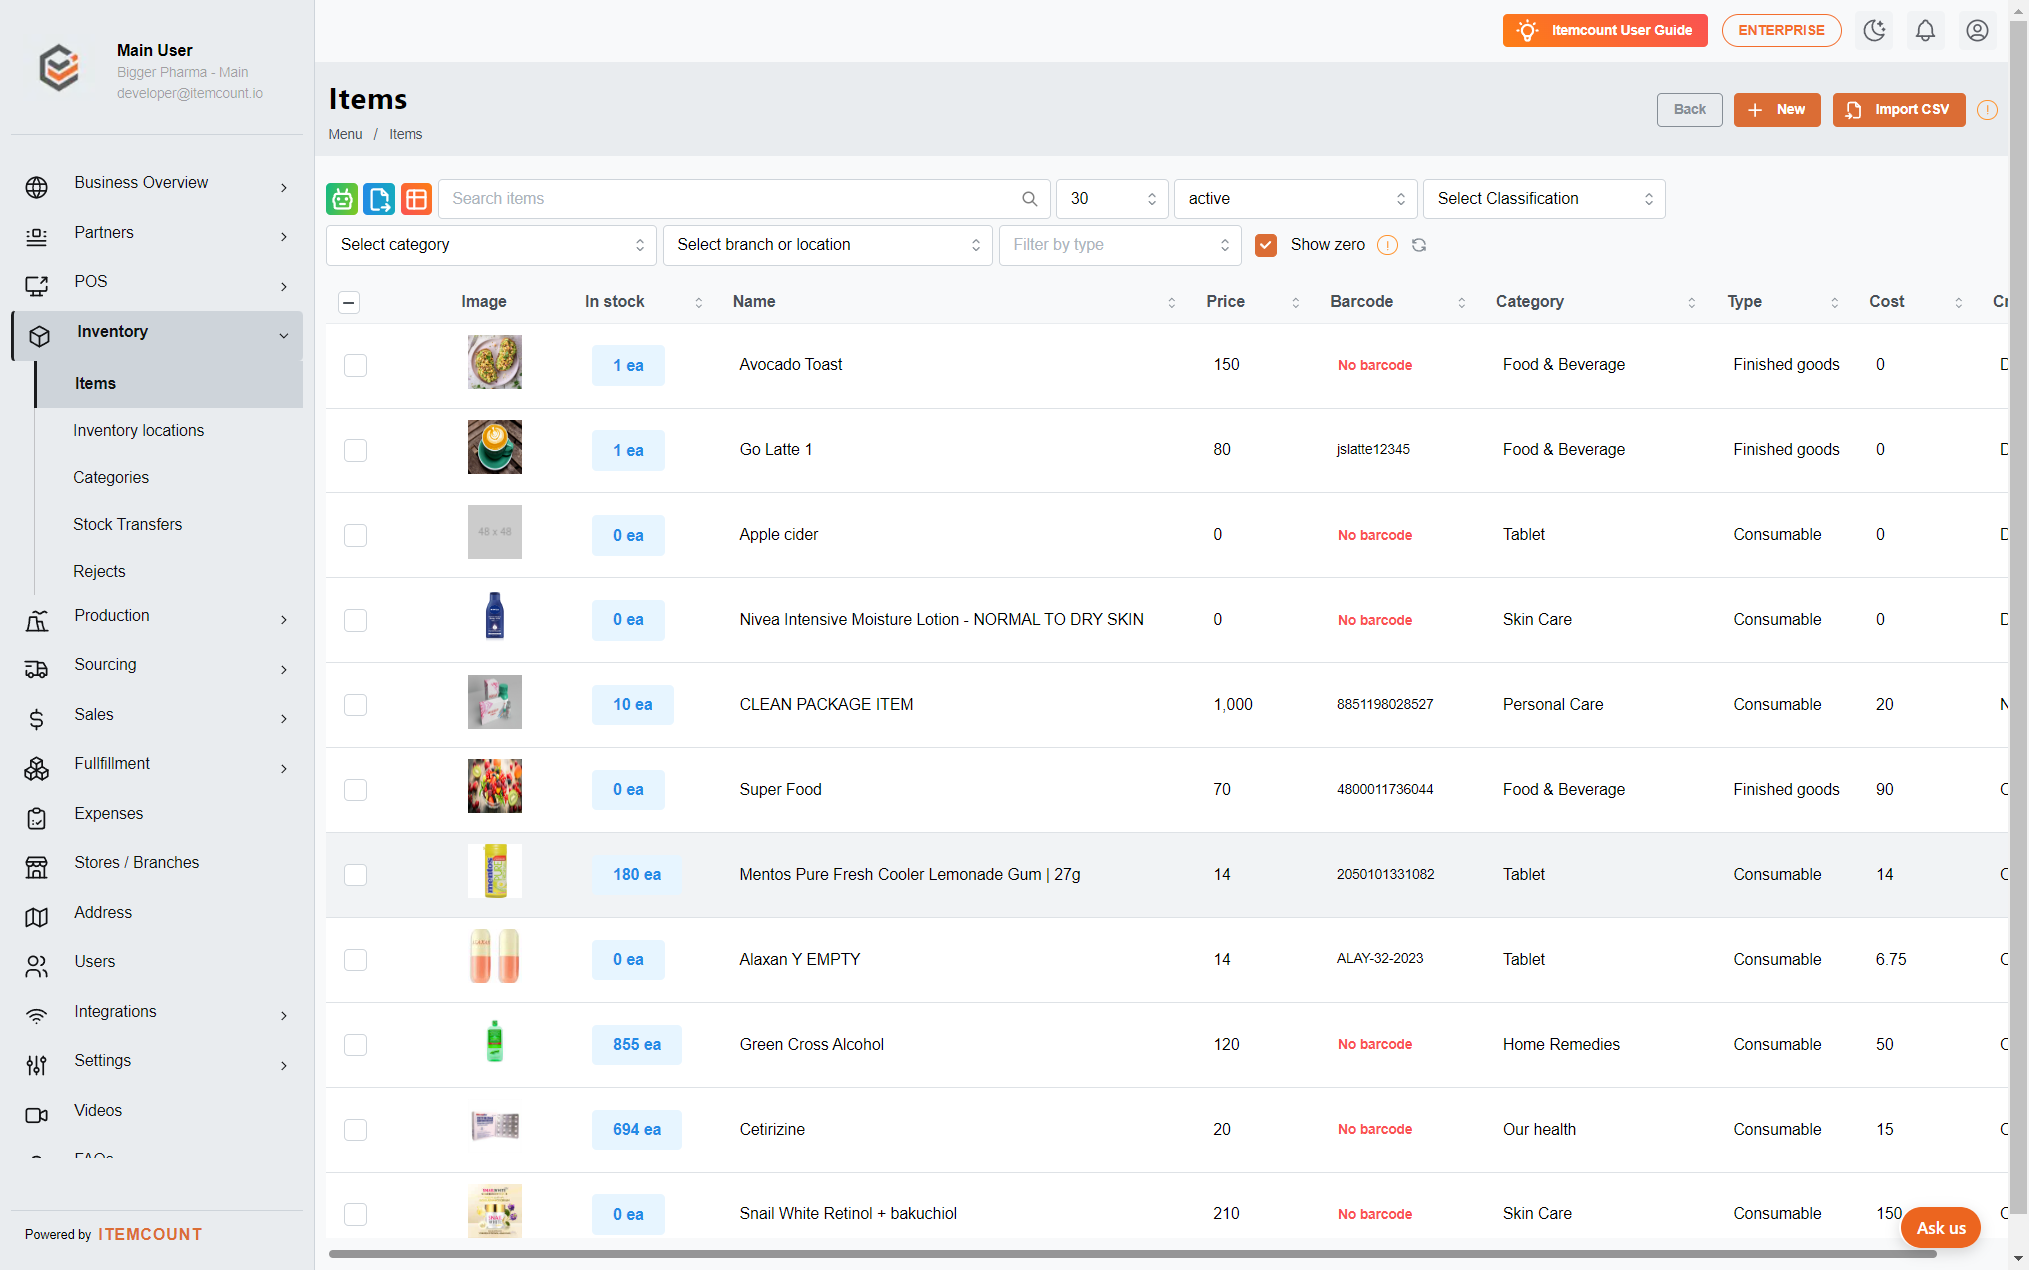
Task: Click the Videos camera icon
Action: [37, 1115]
